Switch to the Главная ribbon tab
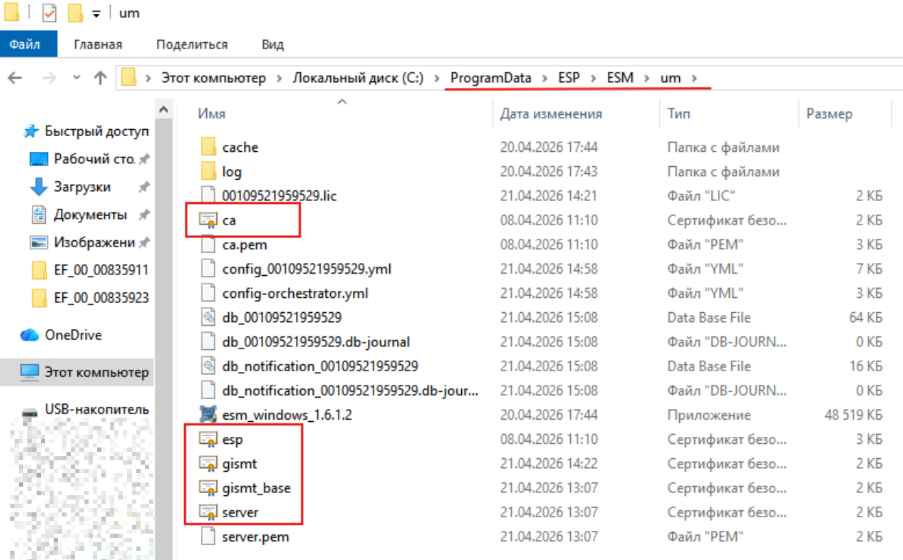903x560 pixels. click(x=98, y=44)
